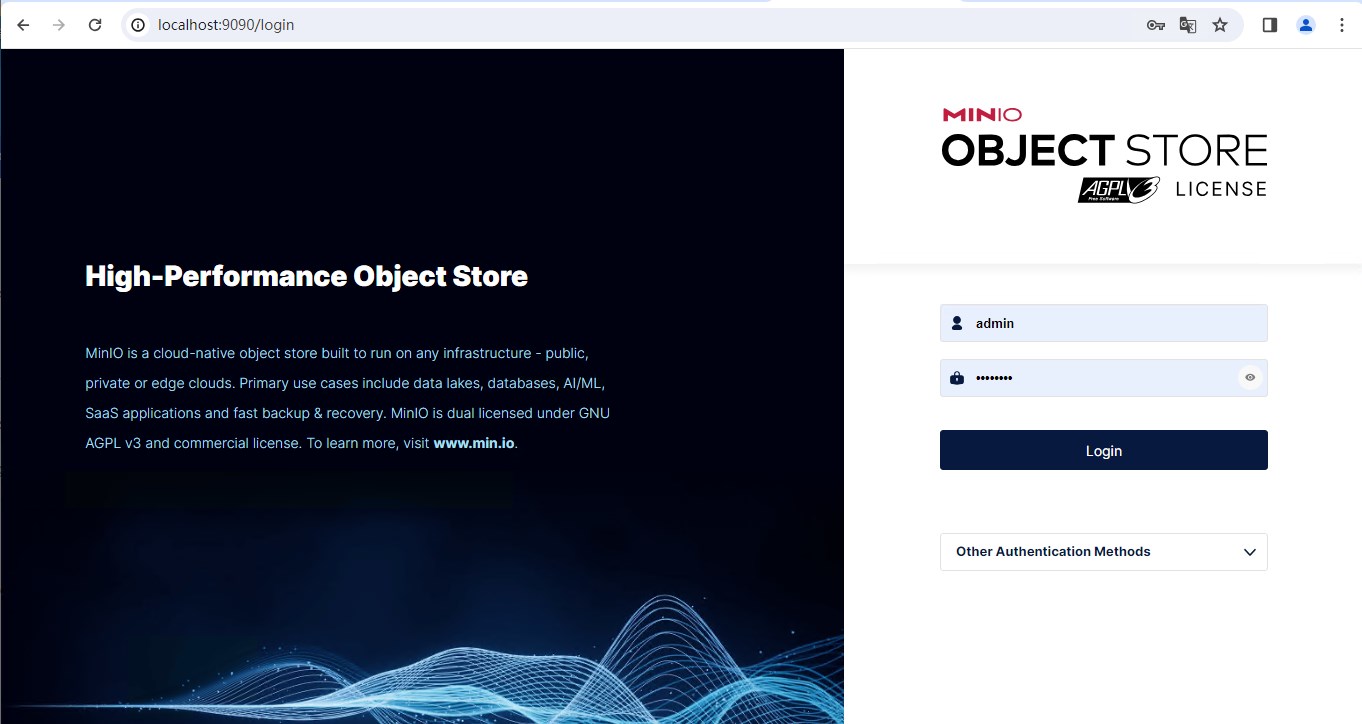The height and width of the screenshot is (724, 1362).
Task: View site information icon in address bar
Action: coord(138,25)
